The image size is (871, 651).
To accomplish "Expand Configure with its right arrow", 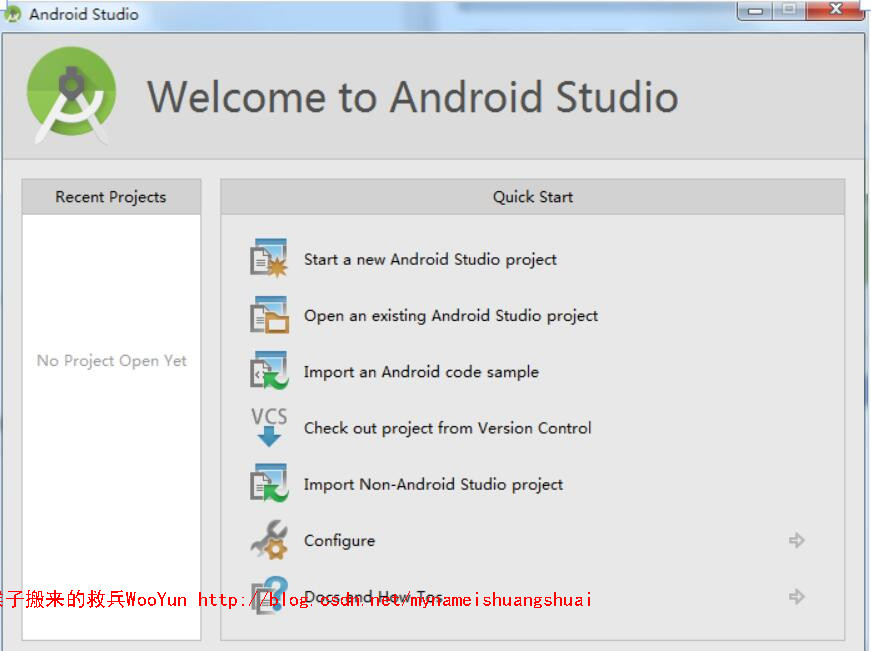I will tap(797, 540).
